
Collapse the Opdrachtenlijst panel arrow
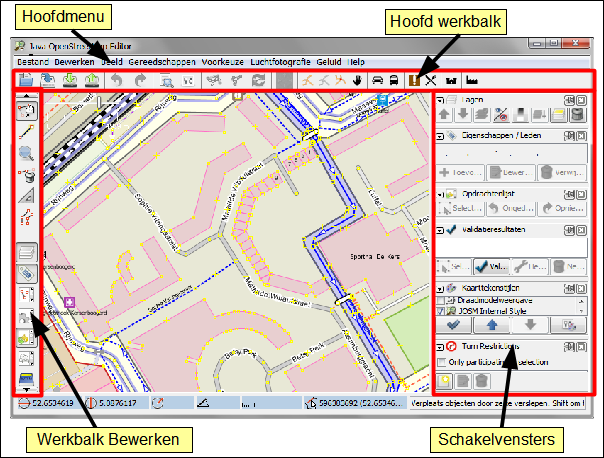click(440, 195)
